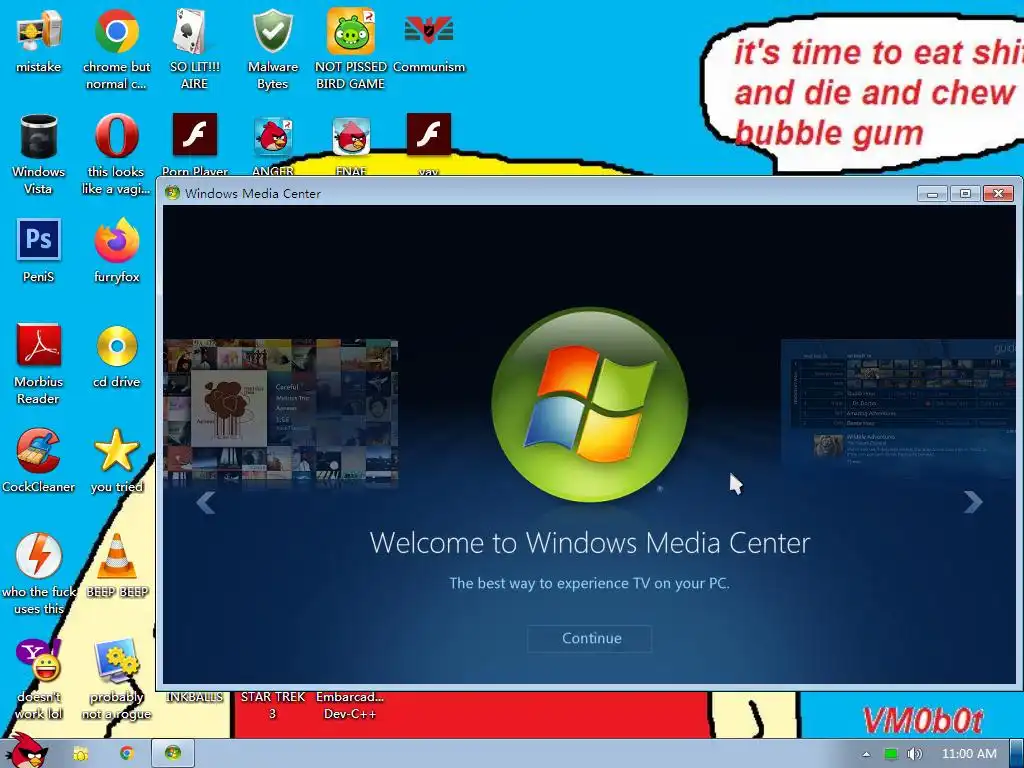Screen dimensions: 1024x768
Task: Launch the CCleaner-style brush icon
Action: click(x=39, y=451)
